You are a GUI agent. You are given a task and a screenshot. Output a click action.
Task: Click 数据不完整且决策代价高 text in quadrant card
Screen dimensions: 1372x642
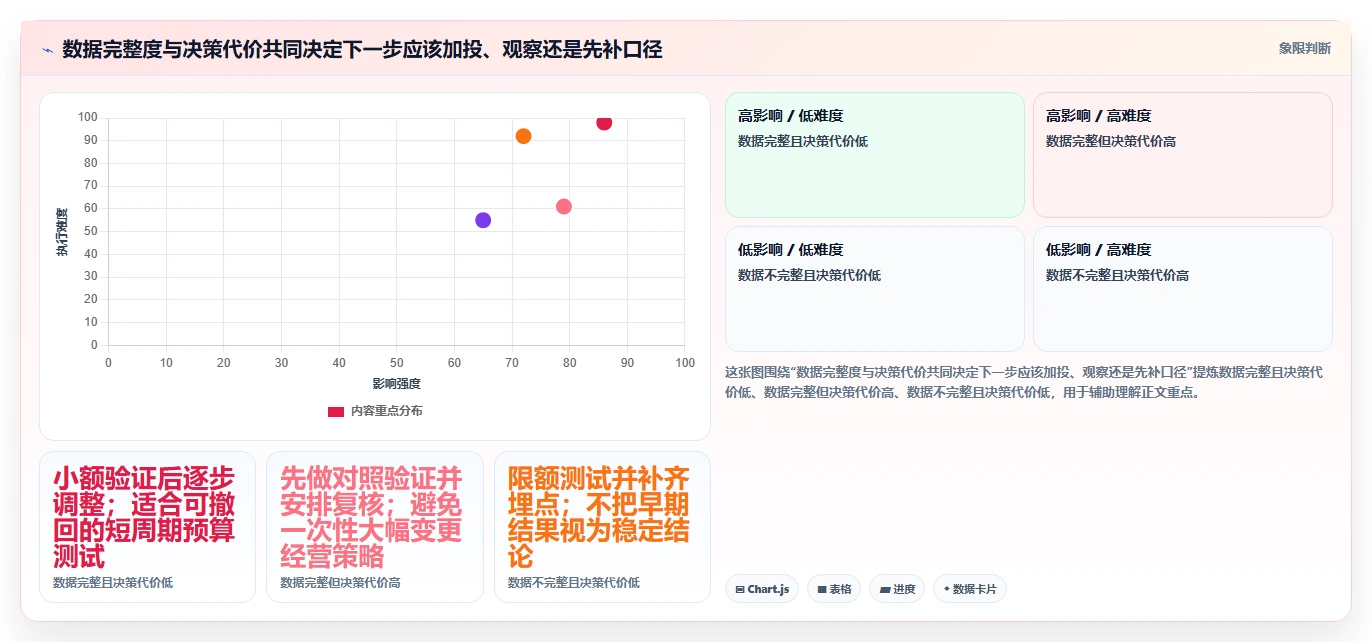pyautogui.click(x=1117, y=275)
